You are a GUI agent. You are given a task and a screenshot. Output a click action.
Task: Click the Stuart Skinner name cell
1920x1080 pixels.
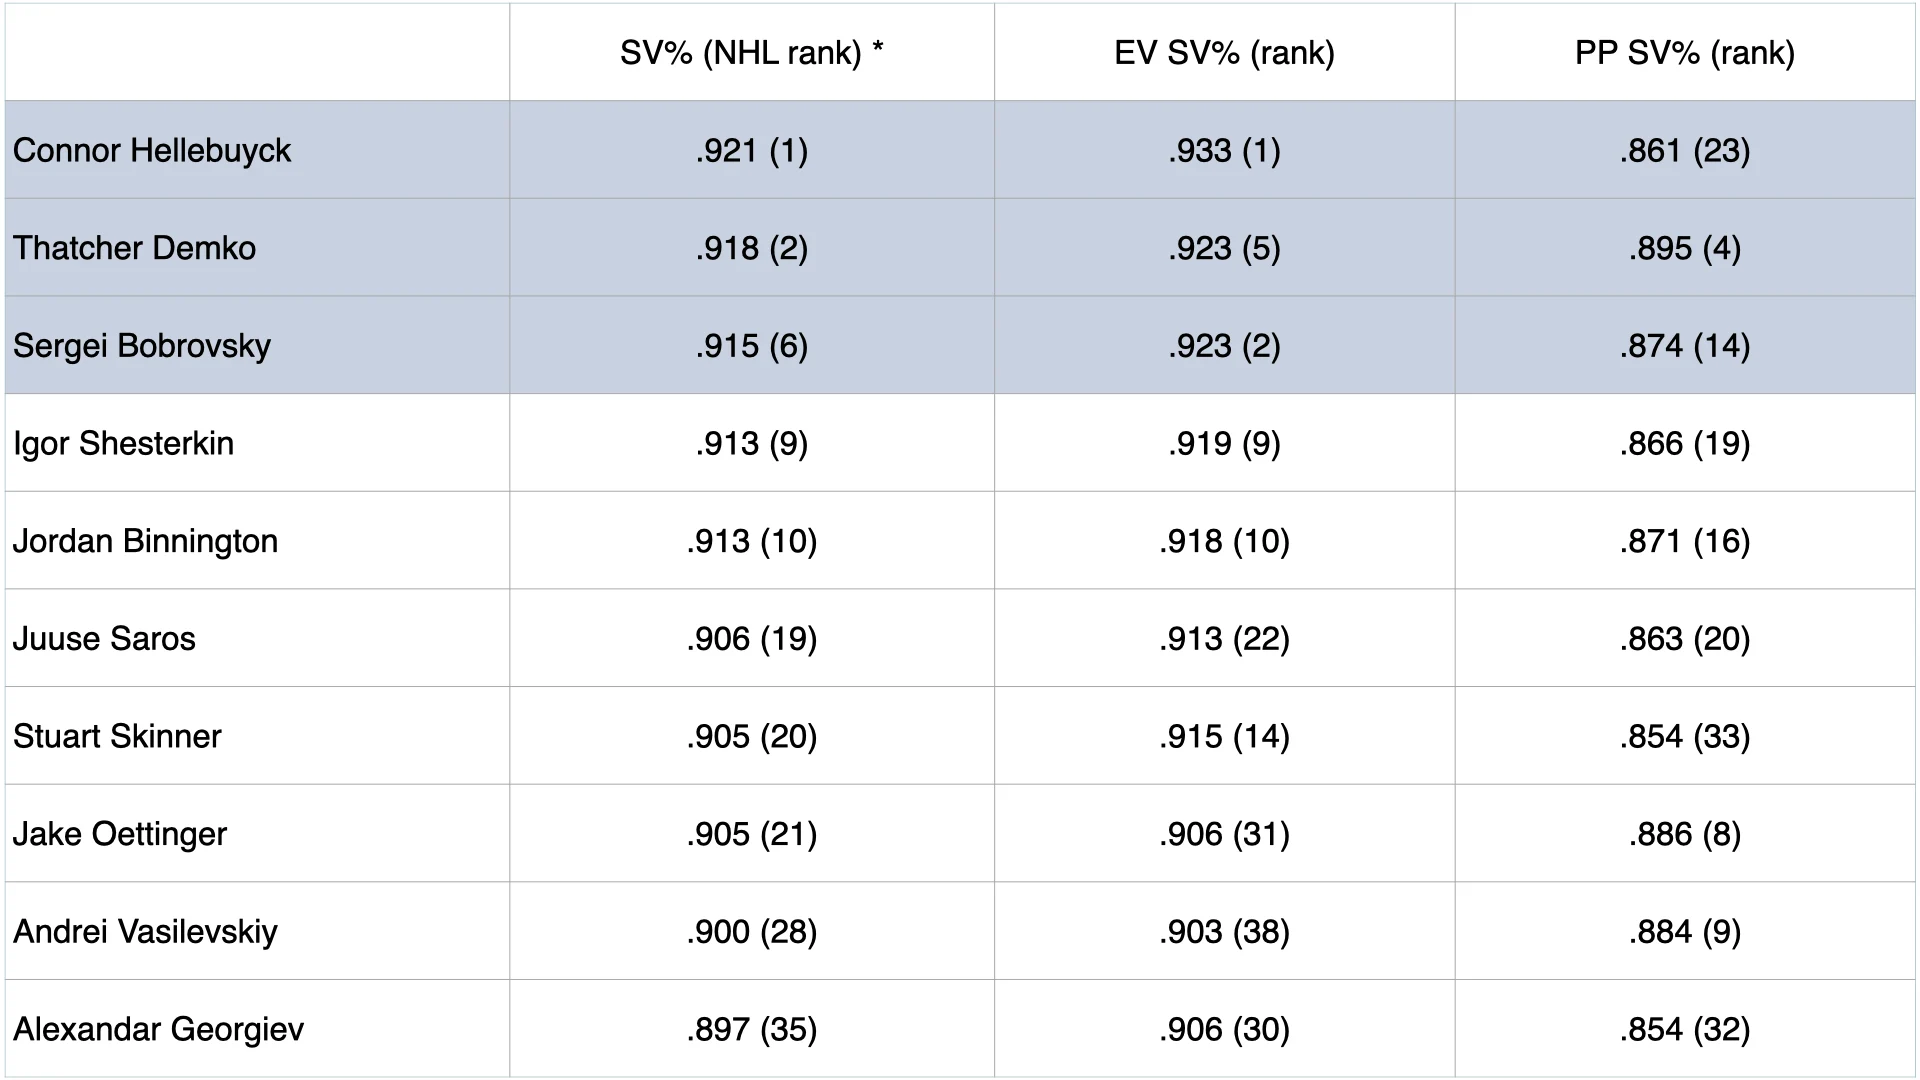(118, 736)
